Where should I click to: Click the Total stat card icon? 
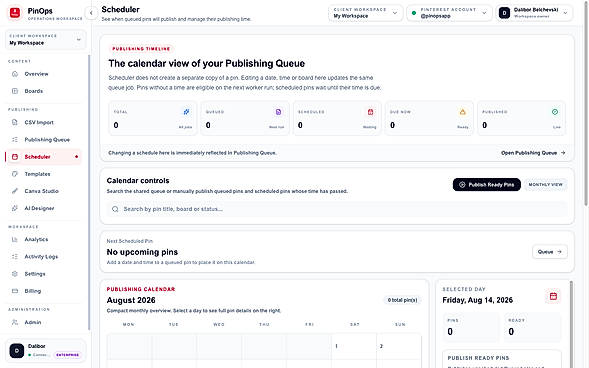(186, 112)
